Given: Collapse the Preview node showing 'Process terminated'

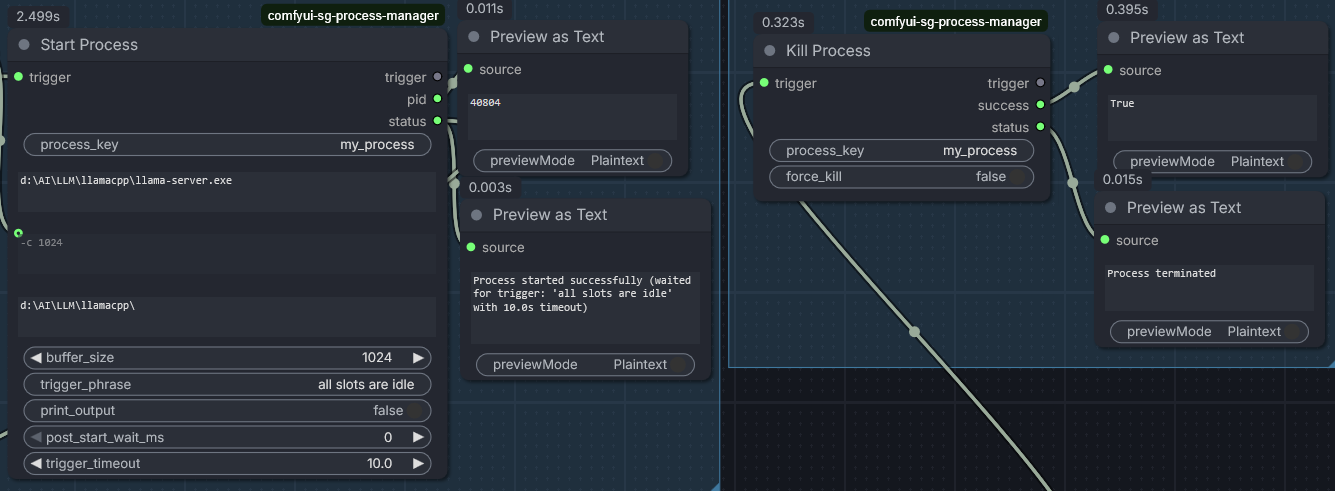Looking at the screenshot, I should [1111, 208].
